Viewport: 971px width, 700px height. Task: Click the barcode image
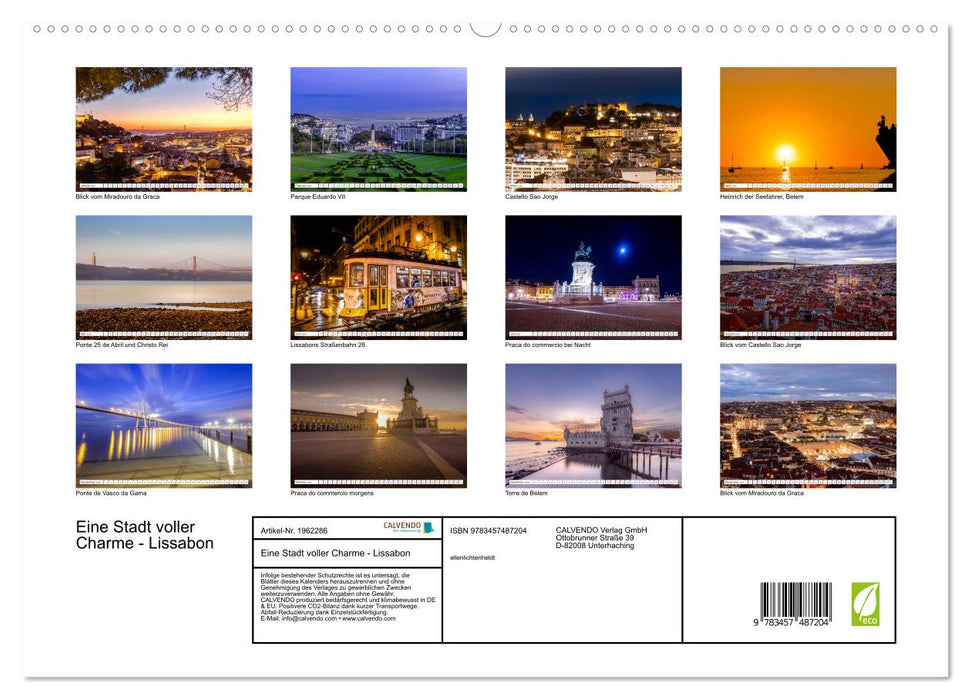(795, 604)
